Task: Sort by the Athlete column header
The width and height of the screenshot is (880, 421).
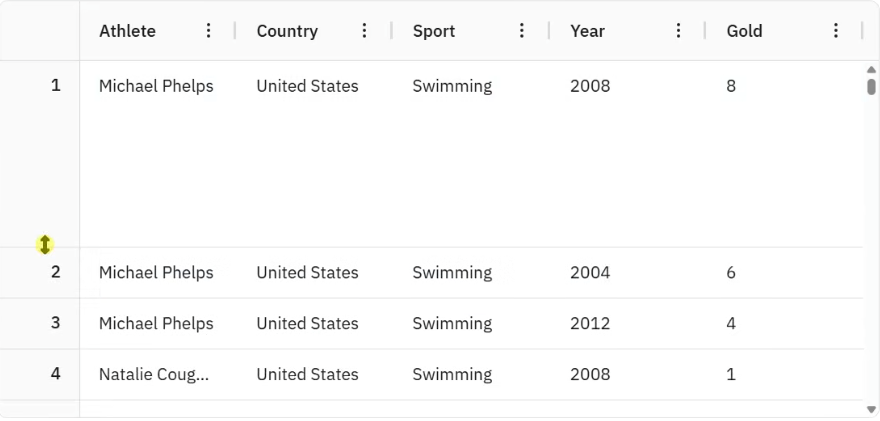Action: point(128,31)
